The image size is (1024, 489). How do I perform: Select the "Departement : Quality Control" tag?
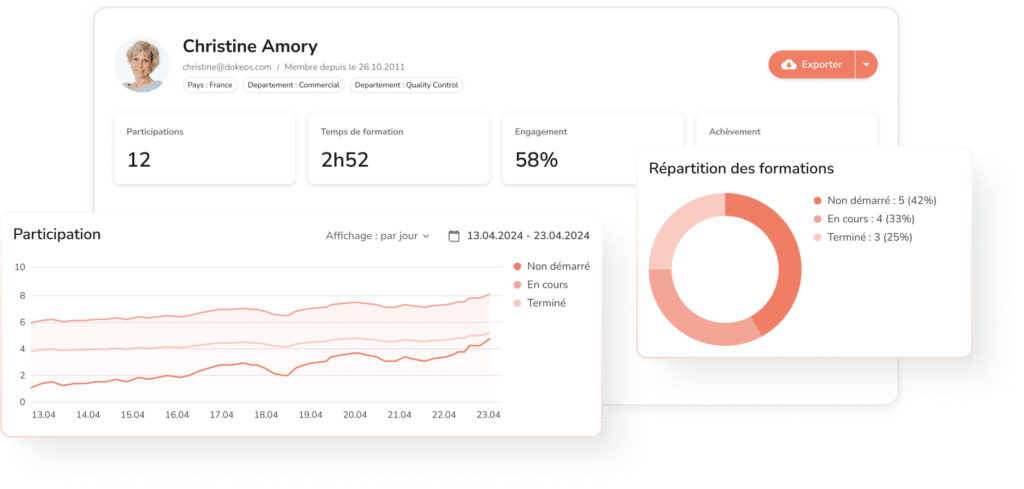tap(406, 85)
